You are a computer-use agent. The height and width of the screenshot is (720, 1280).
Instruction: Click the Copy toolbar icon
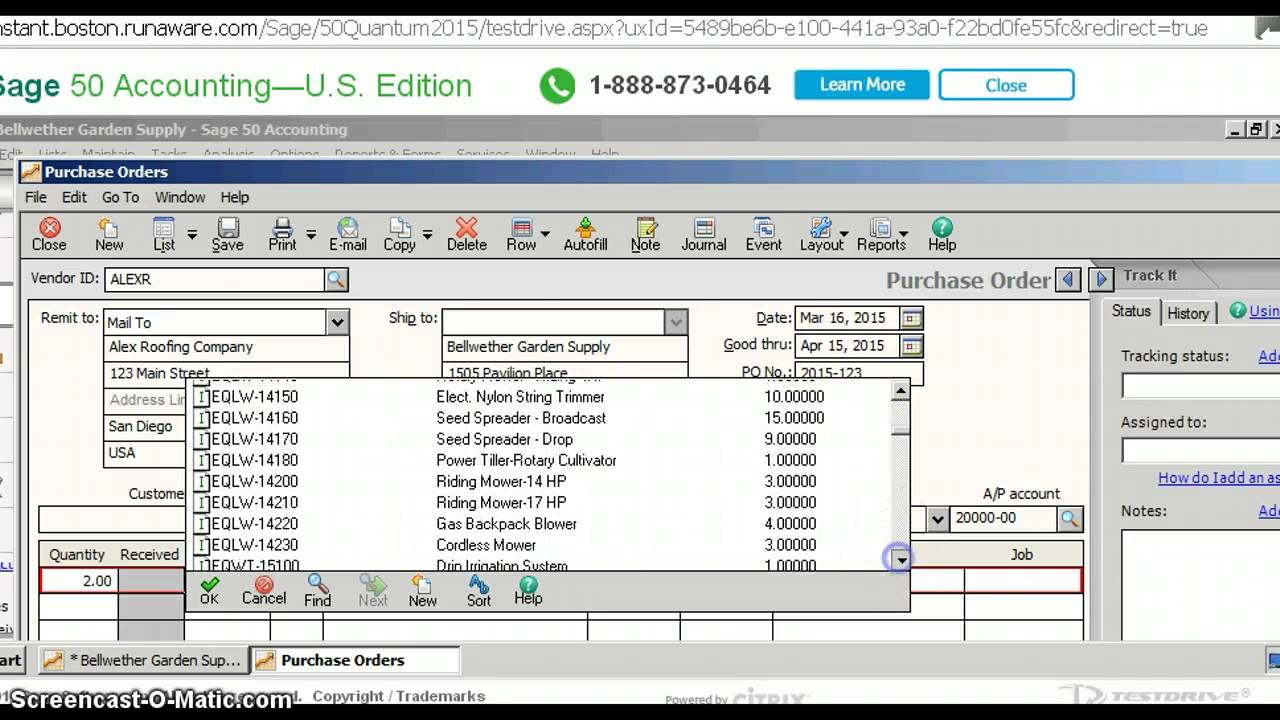point(399,235)
